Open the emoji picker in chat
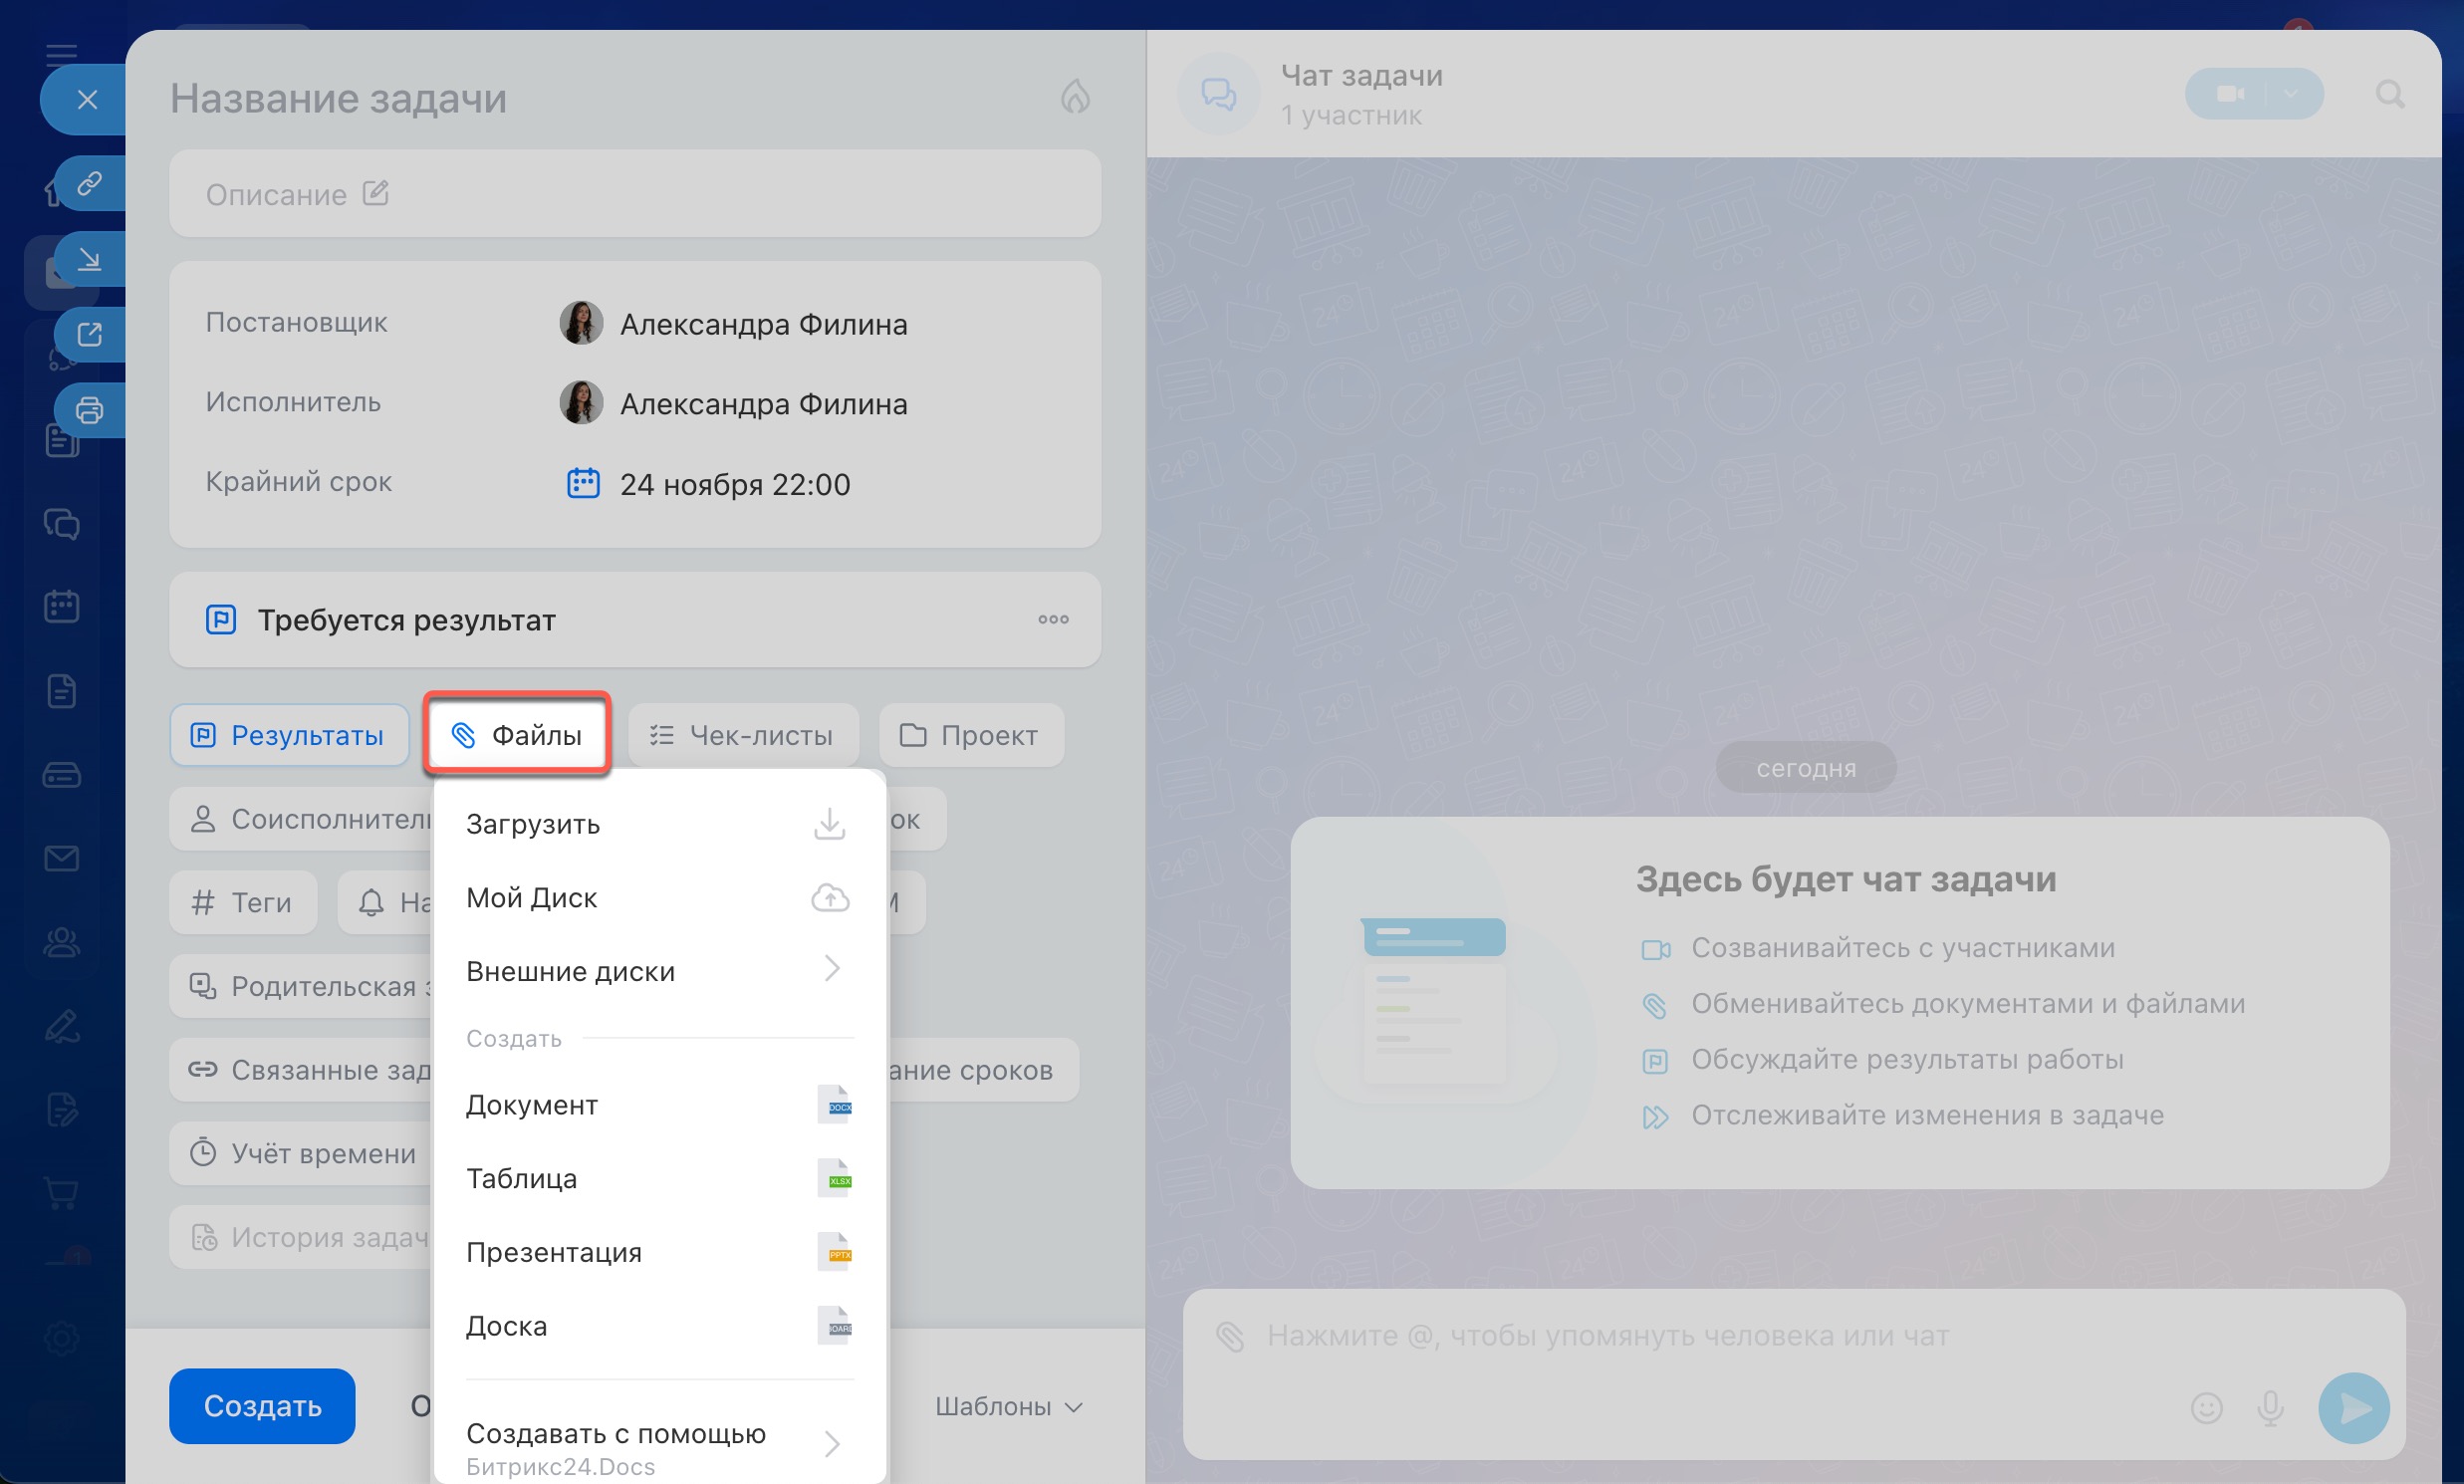Image resolution: width=2464 pixels, height=1484 pixels. (2206, 1408)
